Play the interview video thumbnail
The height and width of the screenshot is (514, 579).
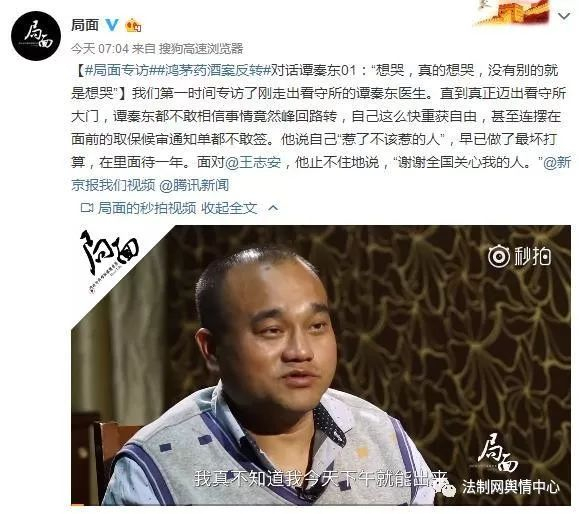coord(321,365)
